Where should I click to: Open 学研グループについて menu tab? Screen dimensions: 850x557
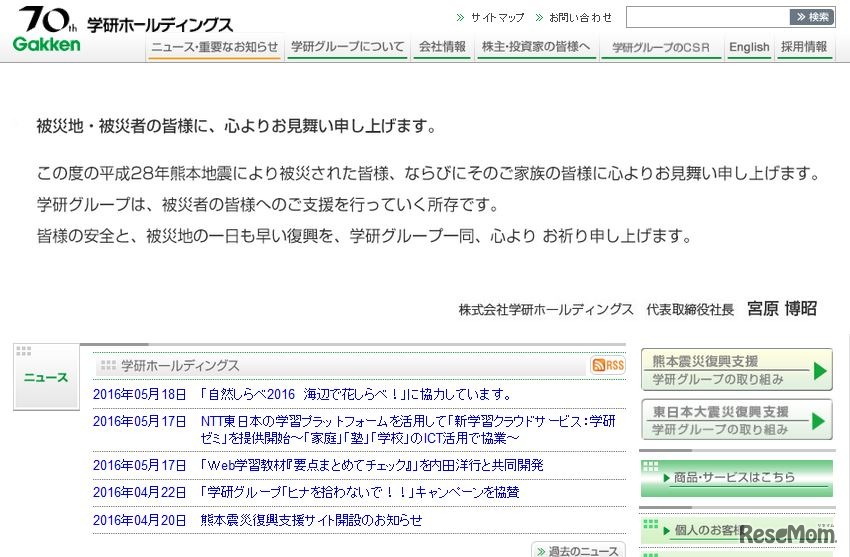[x=347, y=47]
